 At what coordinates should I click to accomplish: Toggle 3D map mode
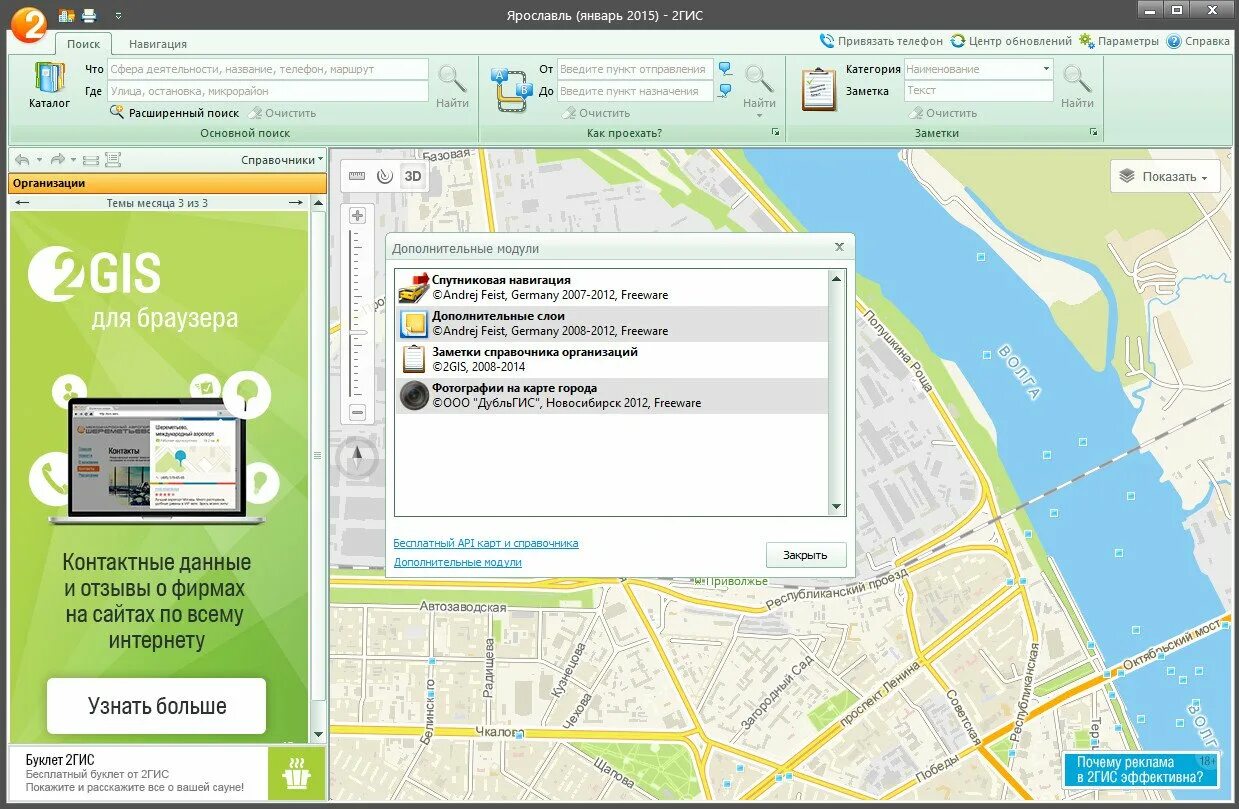413,177
